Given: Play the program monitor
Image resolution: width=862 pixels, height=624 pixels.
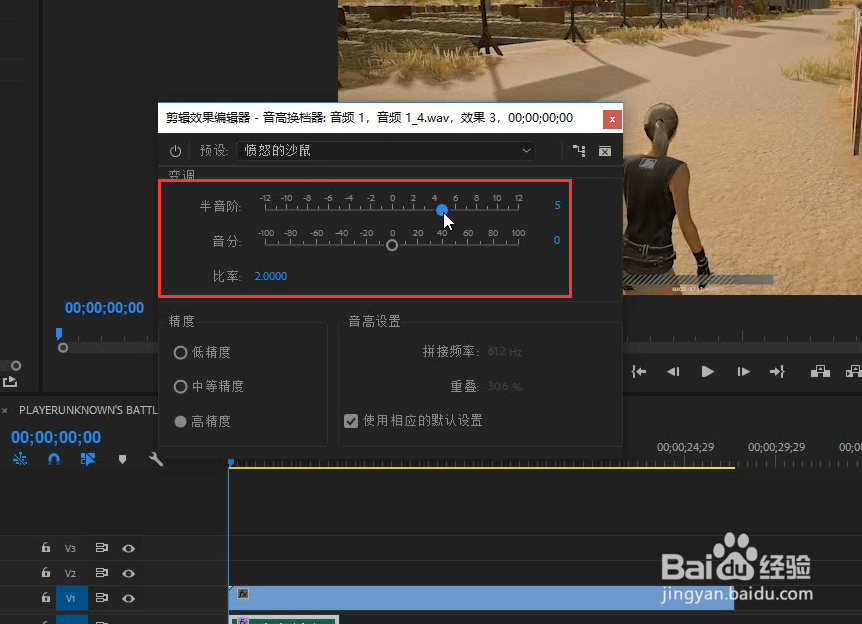Looking at the screenshot, I should 708,372.
